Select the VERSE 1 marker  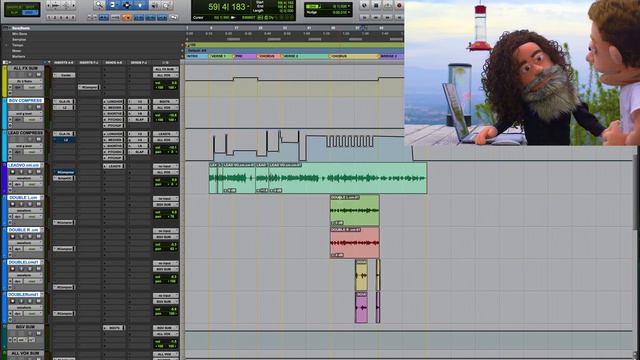pos(220,56)
